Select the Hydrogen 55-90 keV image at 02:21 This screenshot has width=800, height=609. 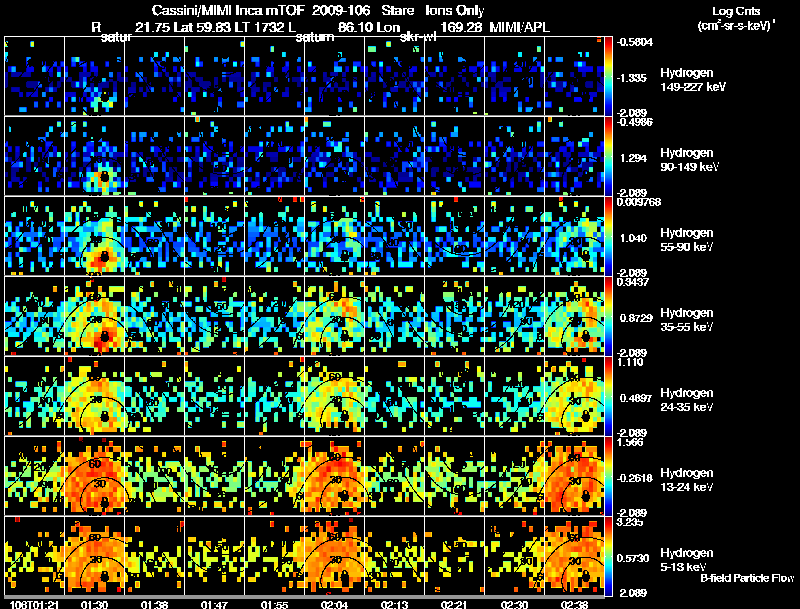[x=455, y=236]
